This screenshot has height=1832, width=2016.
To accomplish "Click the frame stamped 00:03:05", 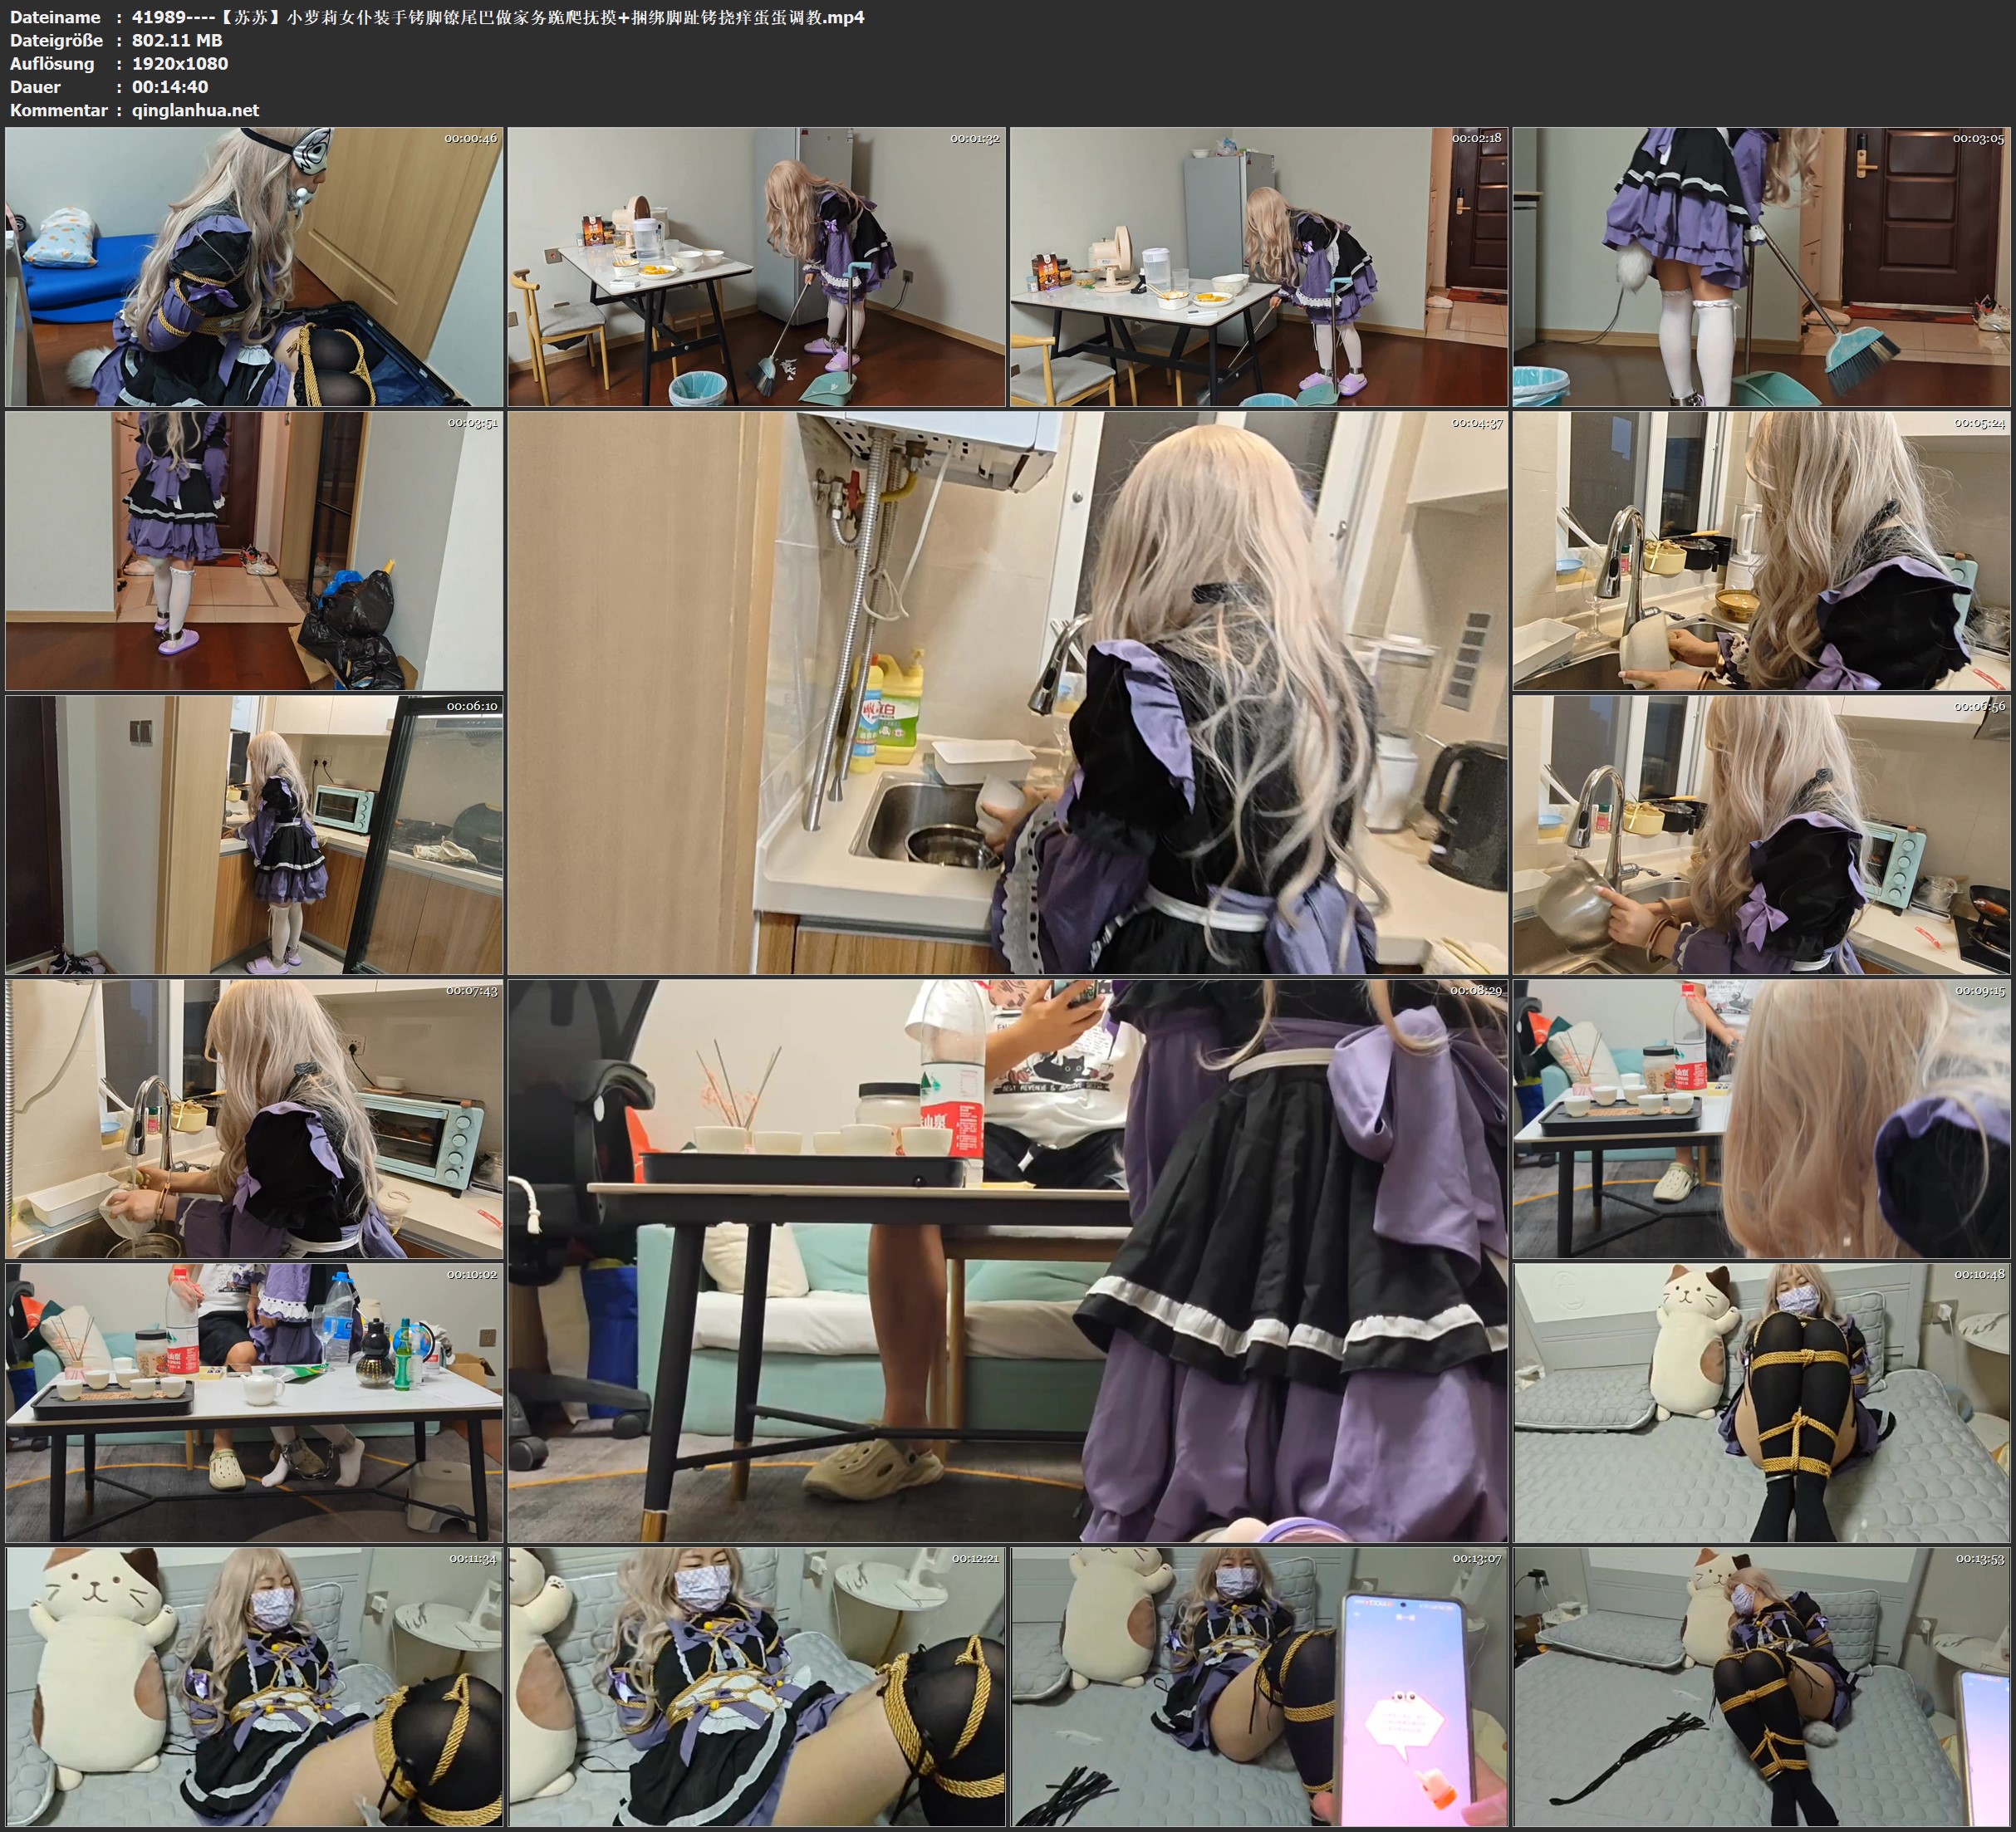I will click(1762, 266).
